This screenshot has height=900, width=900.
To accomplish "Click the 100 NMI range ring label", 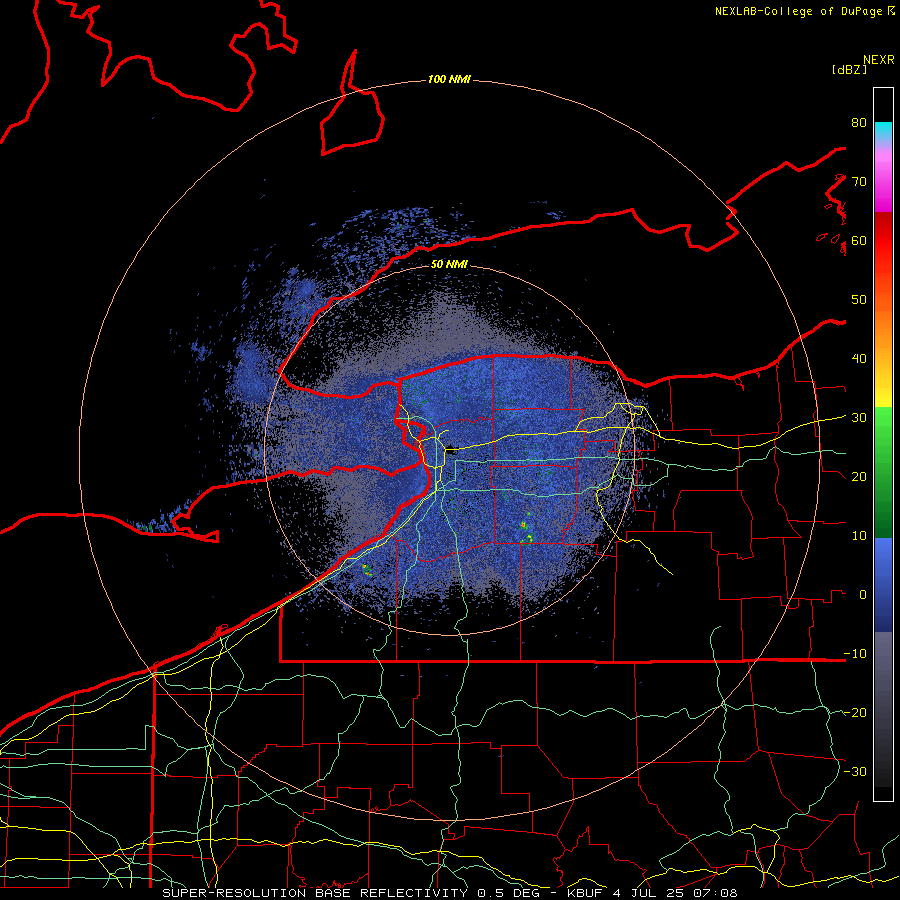I will pyautogui.click(x=449, y=79).
